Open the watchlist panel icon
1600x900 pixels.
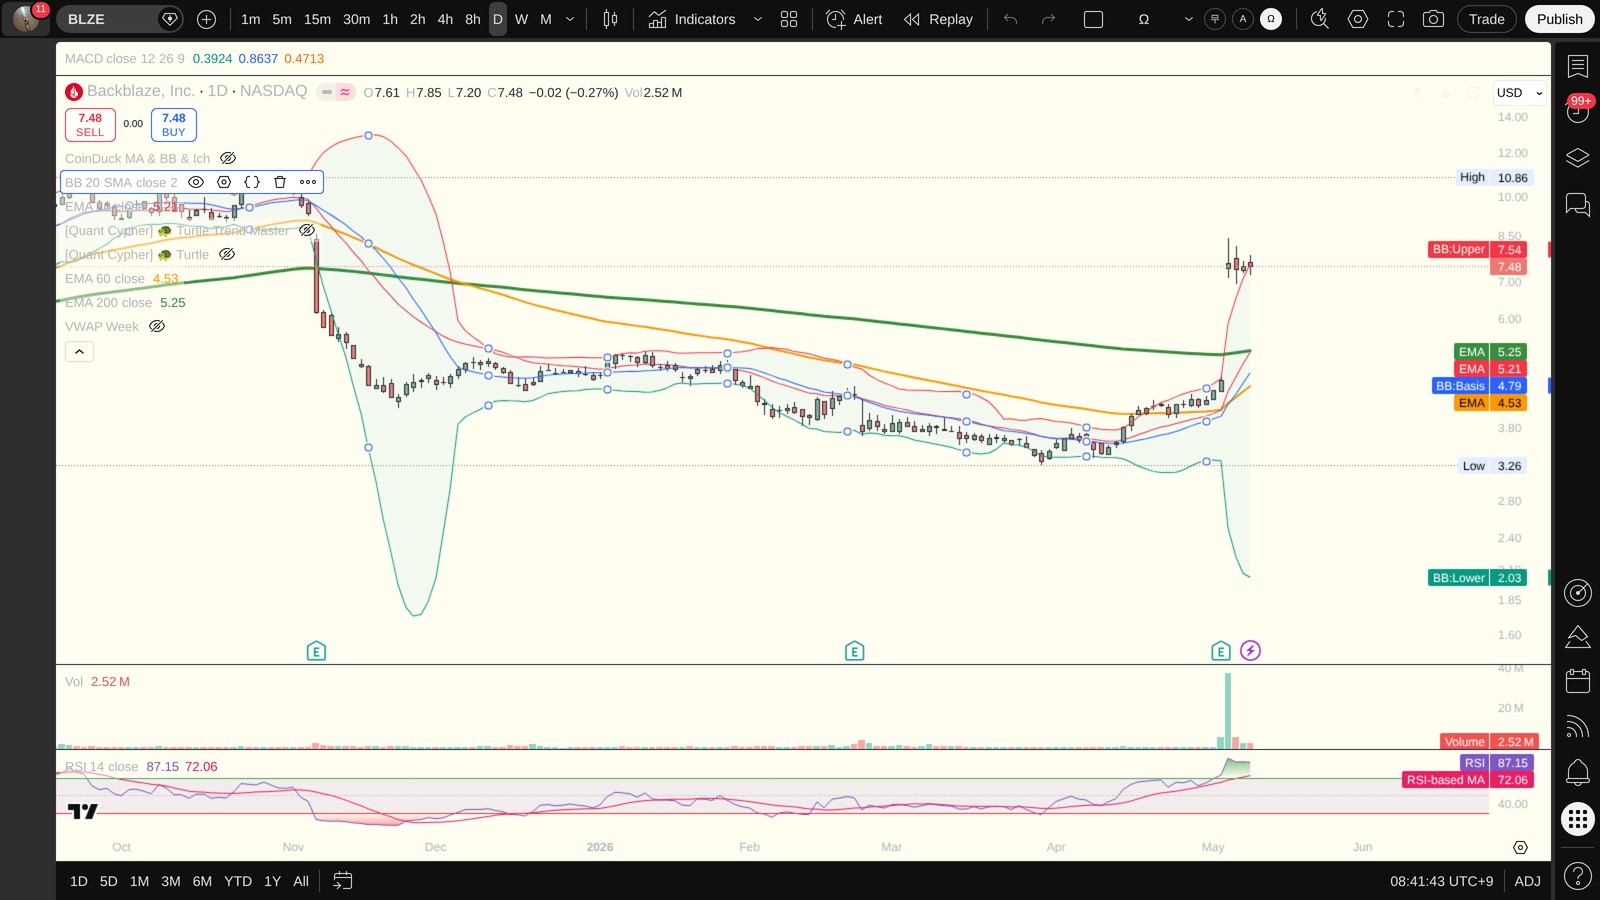pos(1578,67)
